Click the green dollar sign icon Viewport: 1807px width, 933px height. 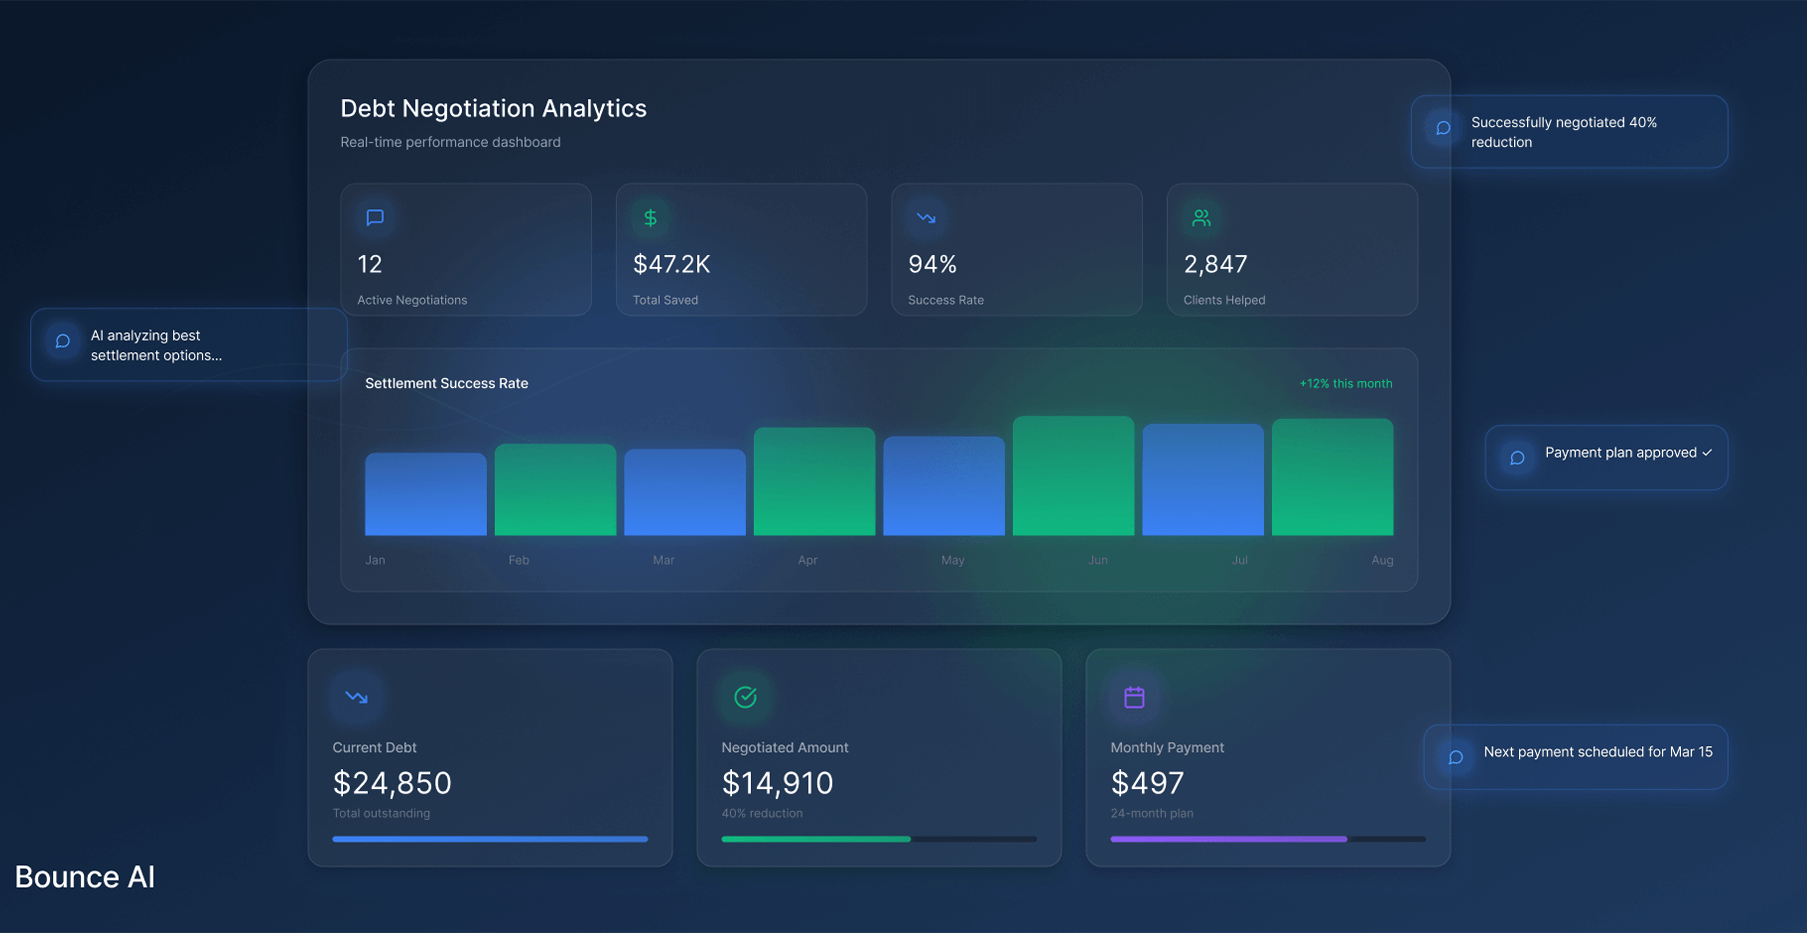coord(650,218)
